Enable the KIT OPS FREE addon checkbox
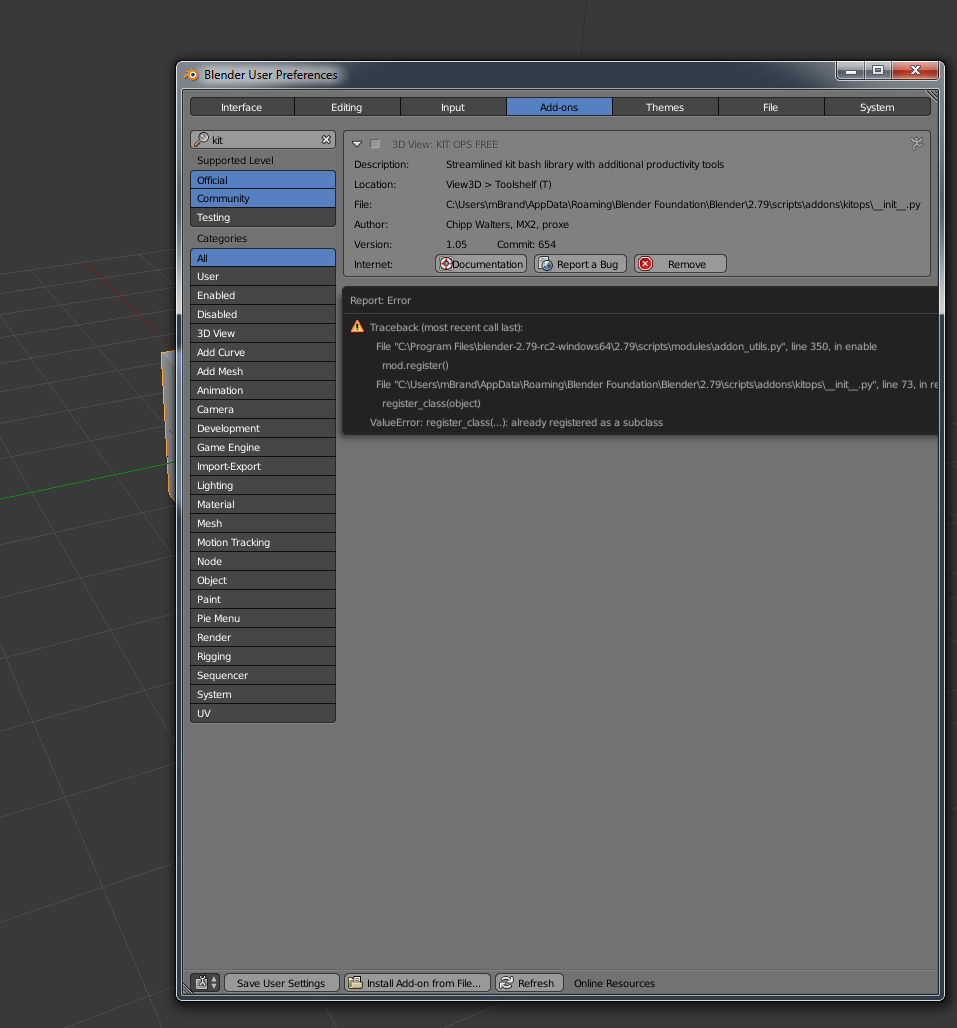 tap(375, 143)
